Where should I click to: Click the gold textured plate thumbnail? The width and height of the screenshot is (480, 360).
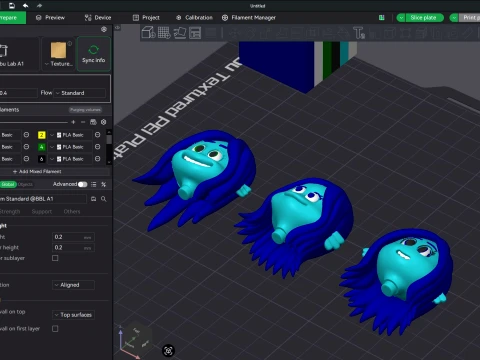pos(58,50)
